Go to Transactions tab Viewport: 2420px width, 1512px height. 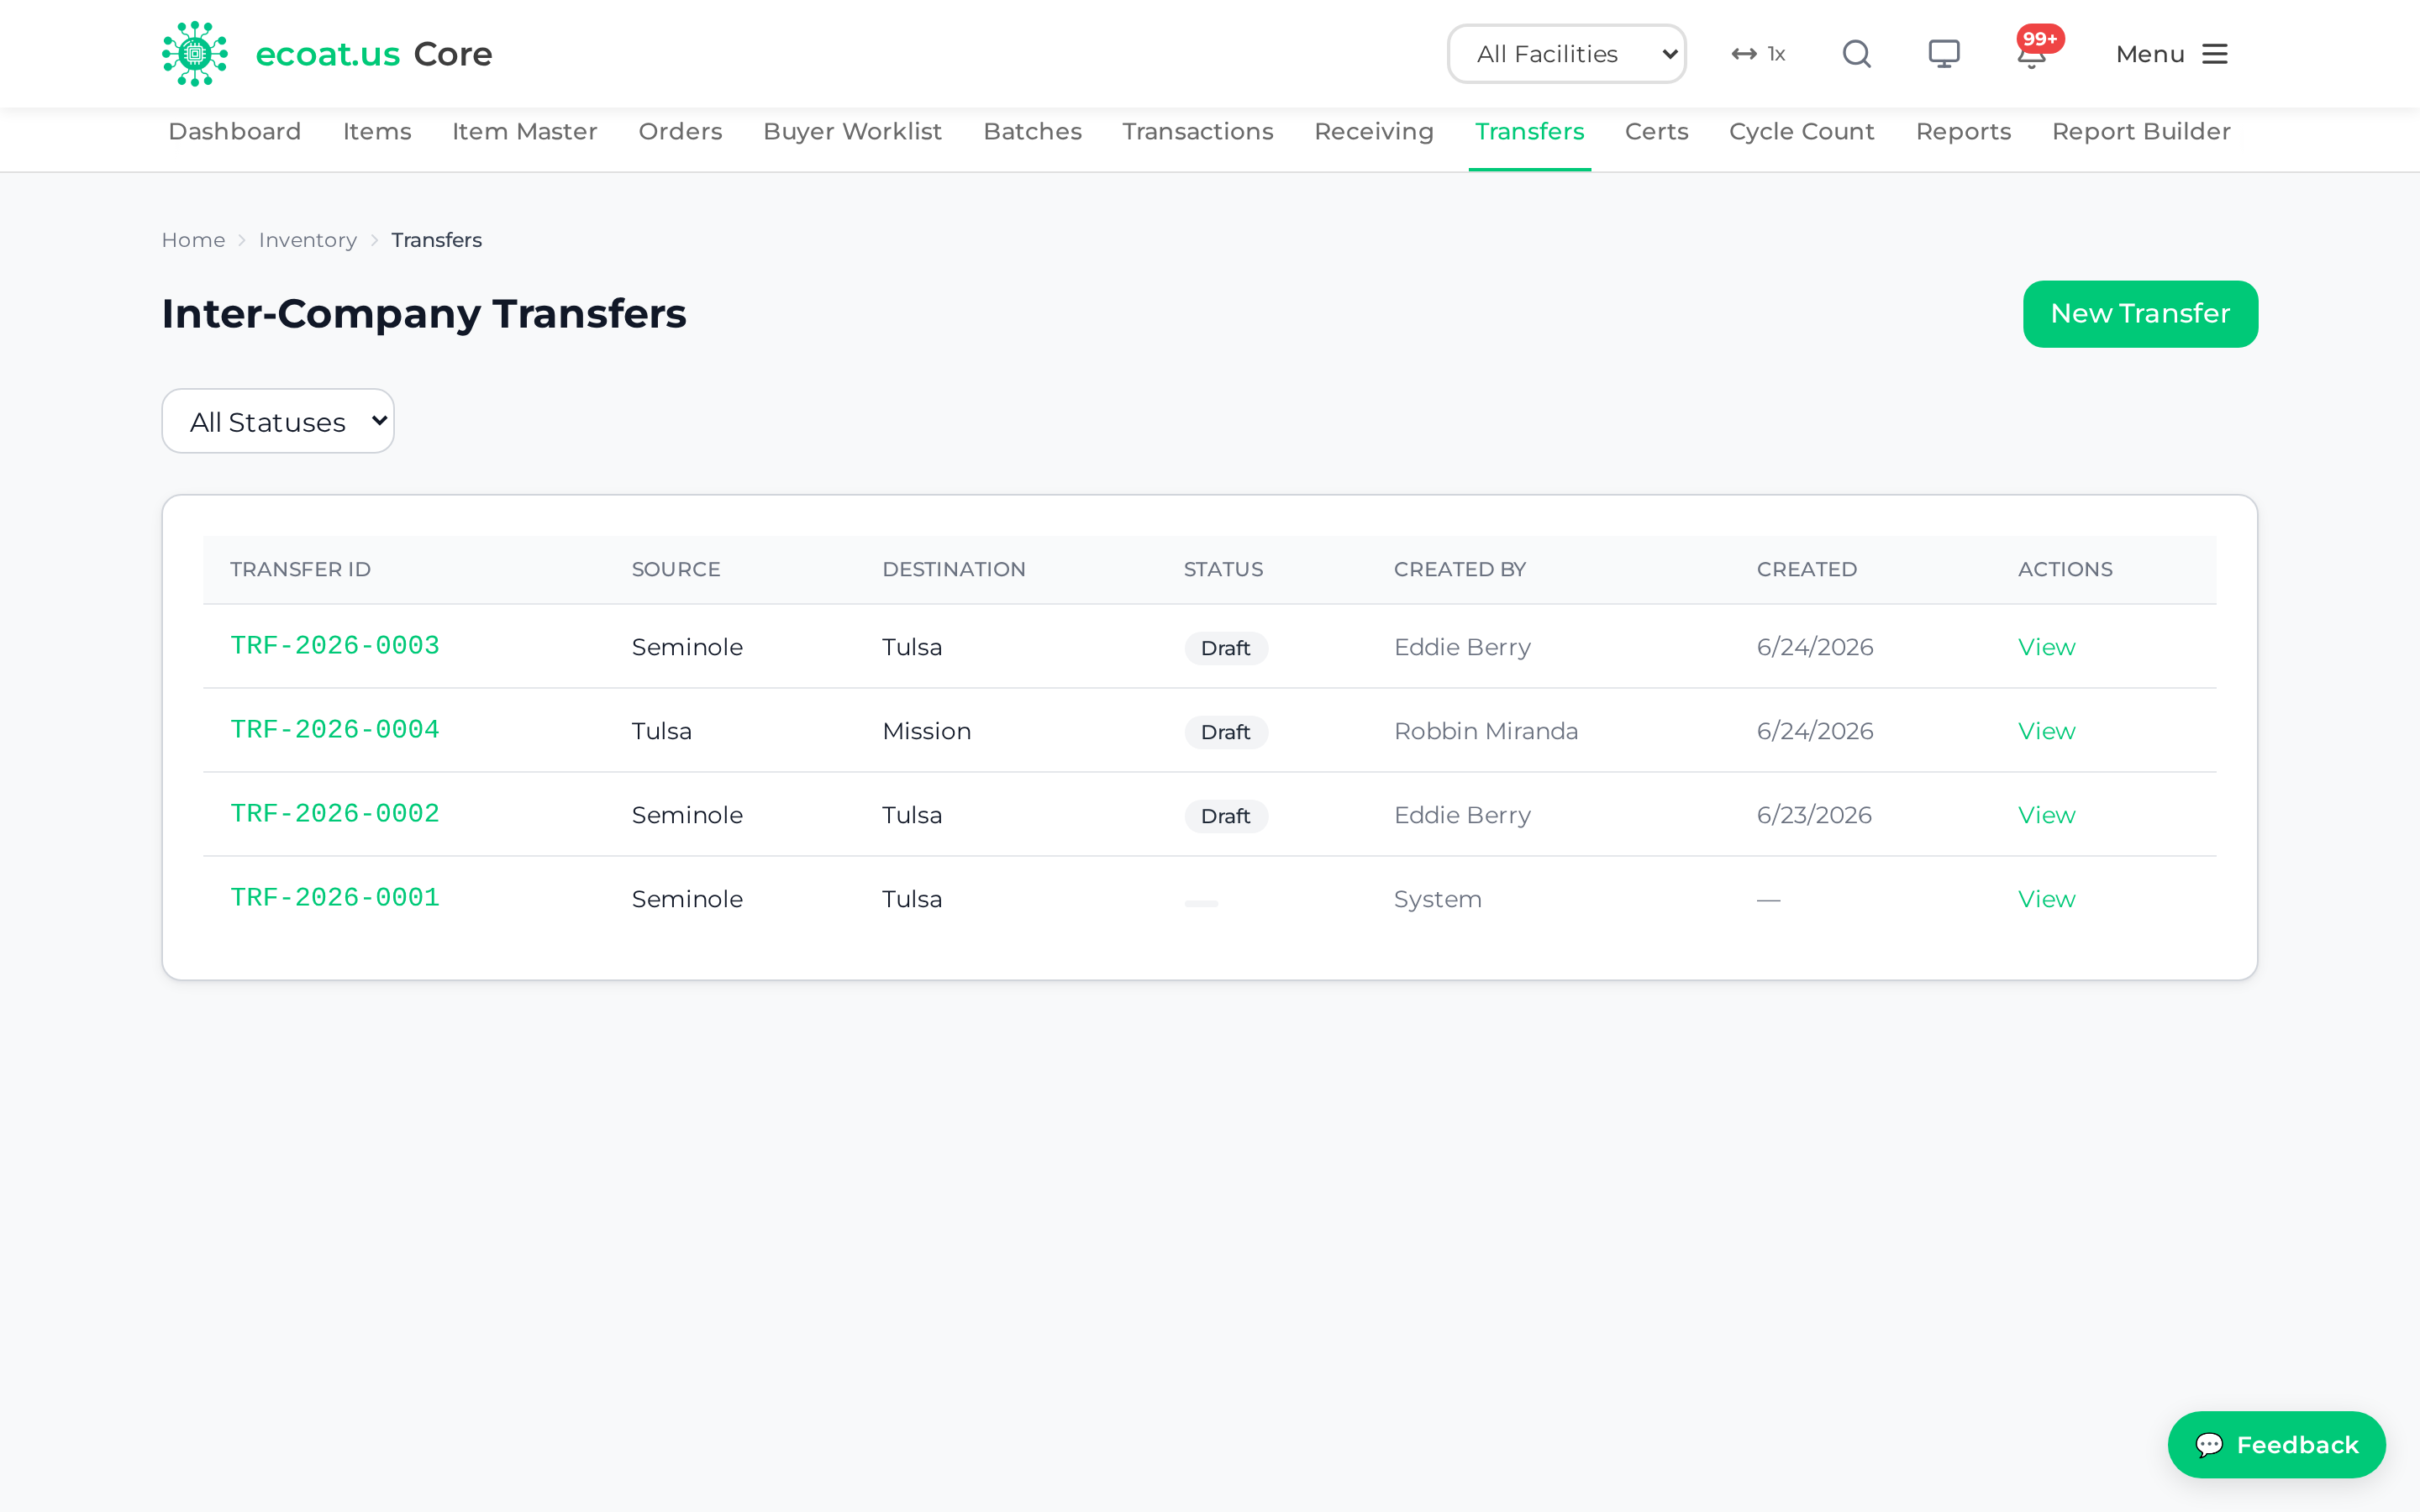tap(1198, 132)
